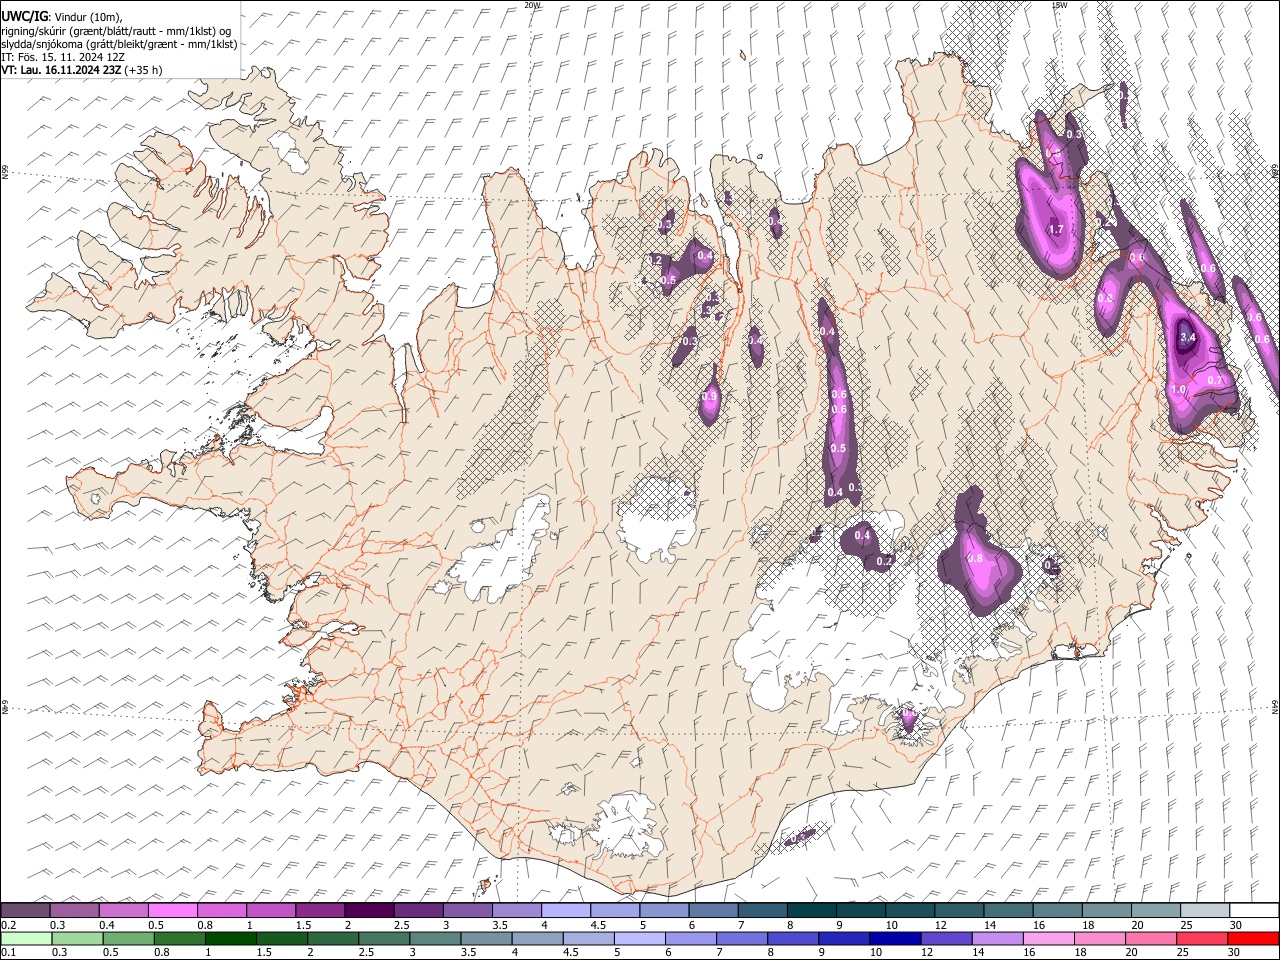The width and height of the screenshot is (1280, 960).
Task: Click the 15W longitude label
Action: tap(1059, 5)
